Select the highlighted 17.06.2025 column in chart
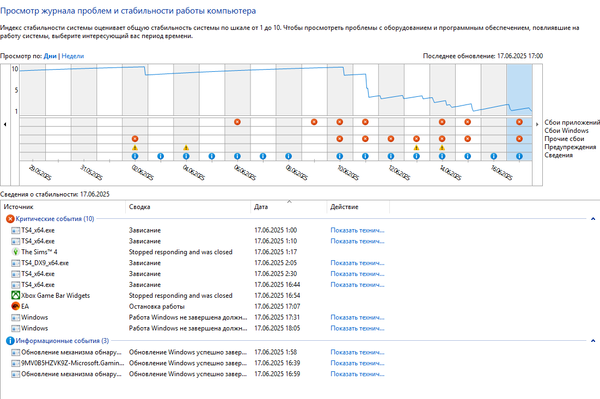This screenshot has height=399, width=600. (x=519, y=112)
